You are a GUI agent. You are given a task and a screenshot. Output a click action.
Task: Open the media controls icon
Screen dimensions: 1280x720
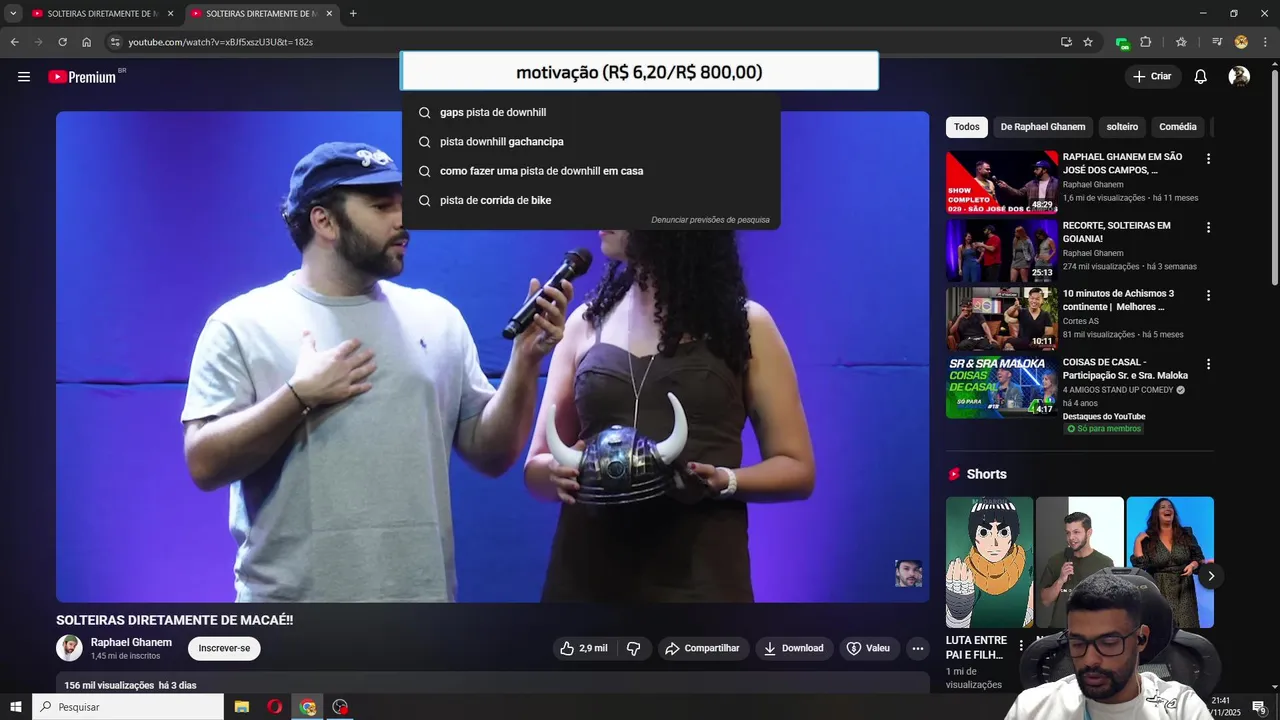coord(1217,42)
